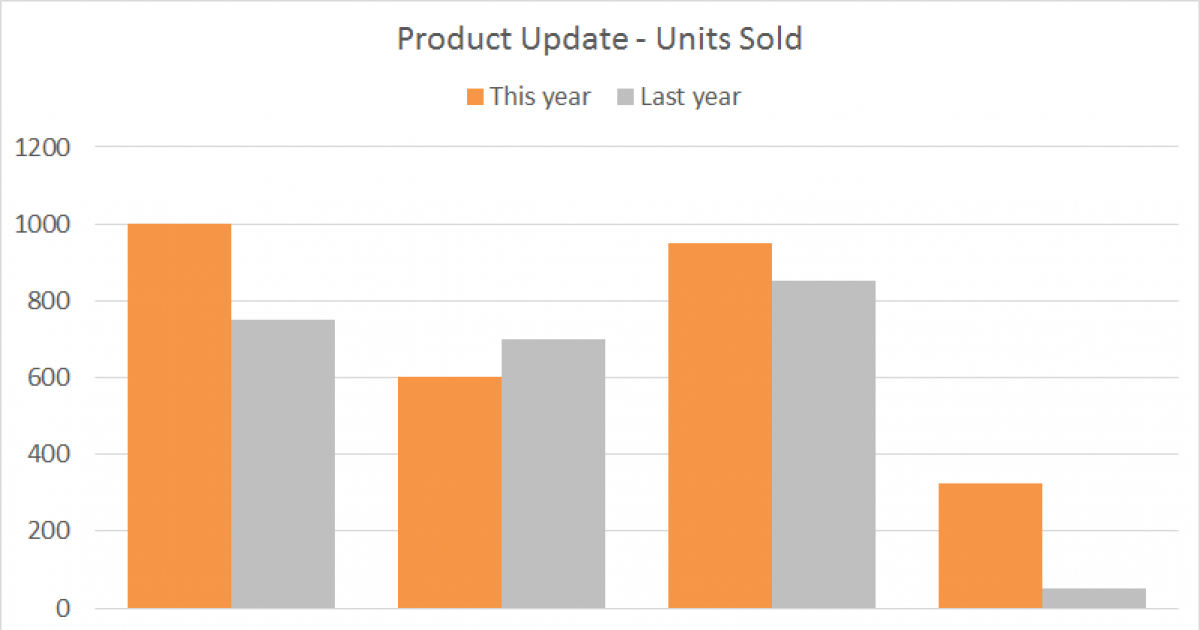1200x630 pixels.
Task: Select the gray bar reaching 700
Action: pos(553,473)
